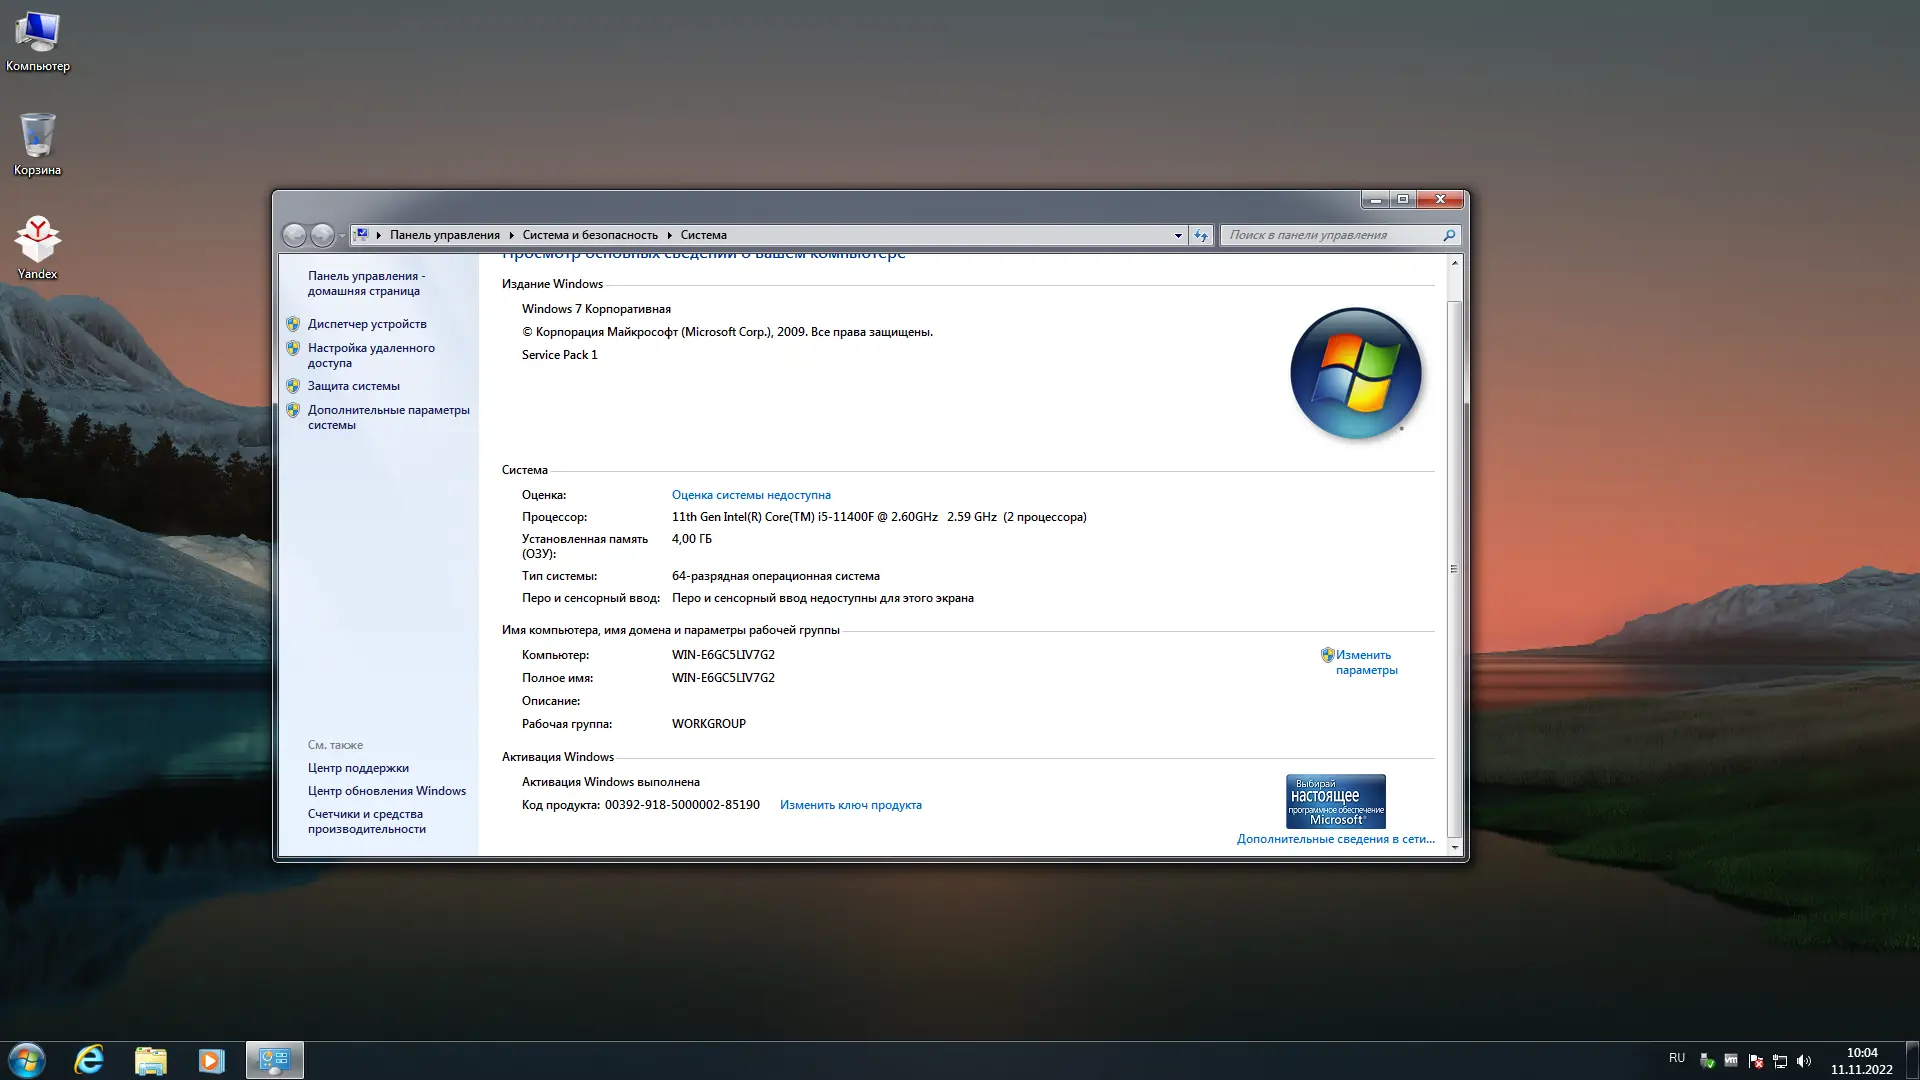Open Internet Explorer from the taskbar
Screen dimensions: 1920x1080
(89, 1060)
